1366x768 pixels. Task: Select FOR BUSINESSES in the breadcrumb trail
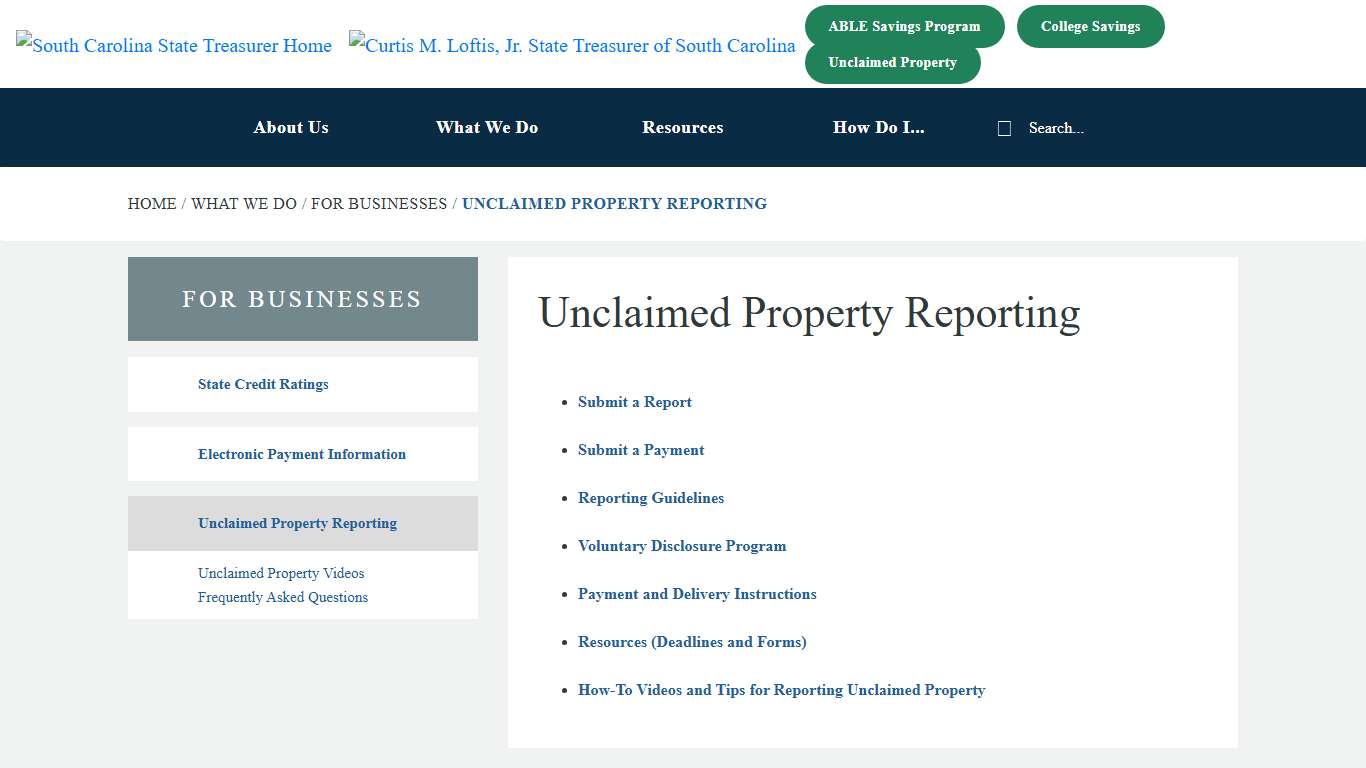[379, 203]
